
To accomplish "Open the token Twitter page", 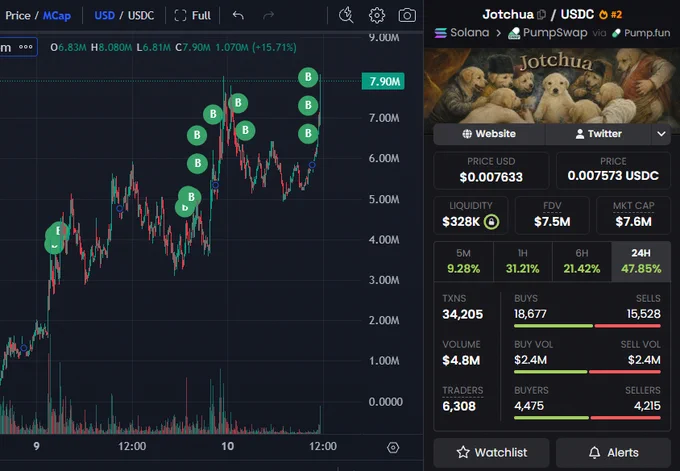I will pyautogui.click(x=598, y=134).
